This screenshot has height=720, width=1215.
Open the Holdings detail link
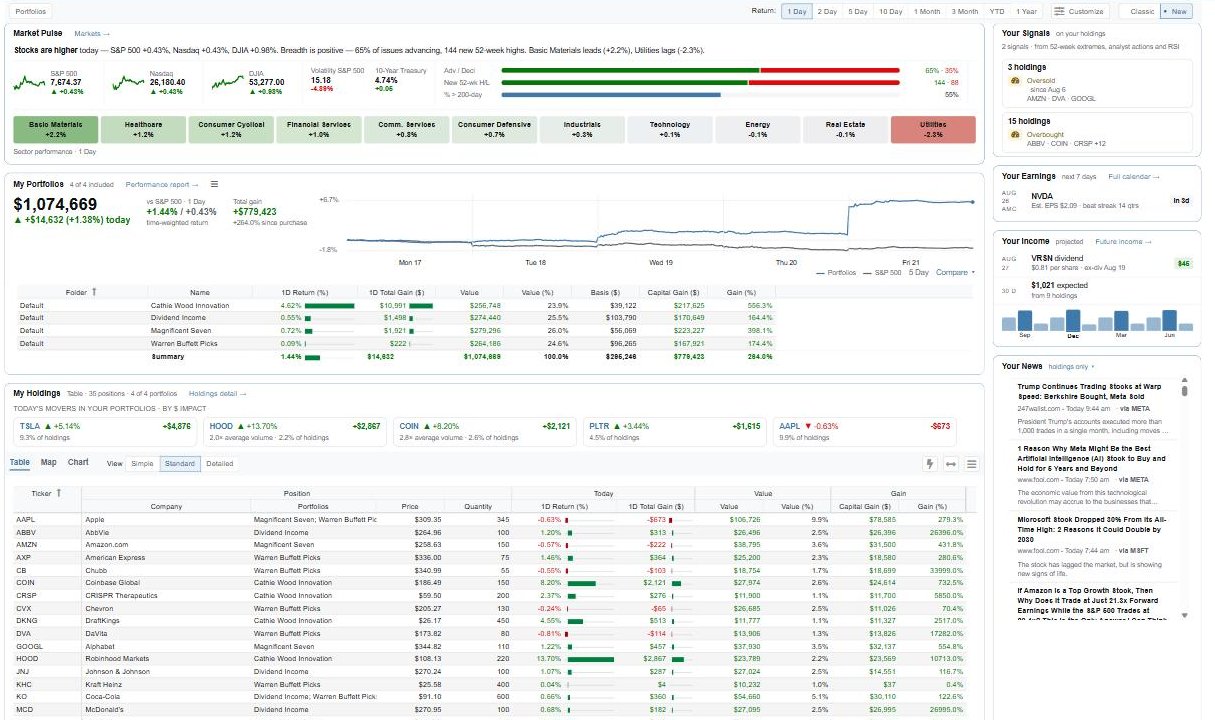[x=217, y=393]
